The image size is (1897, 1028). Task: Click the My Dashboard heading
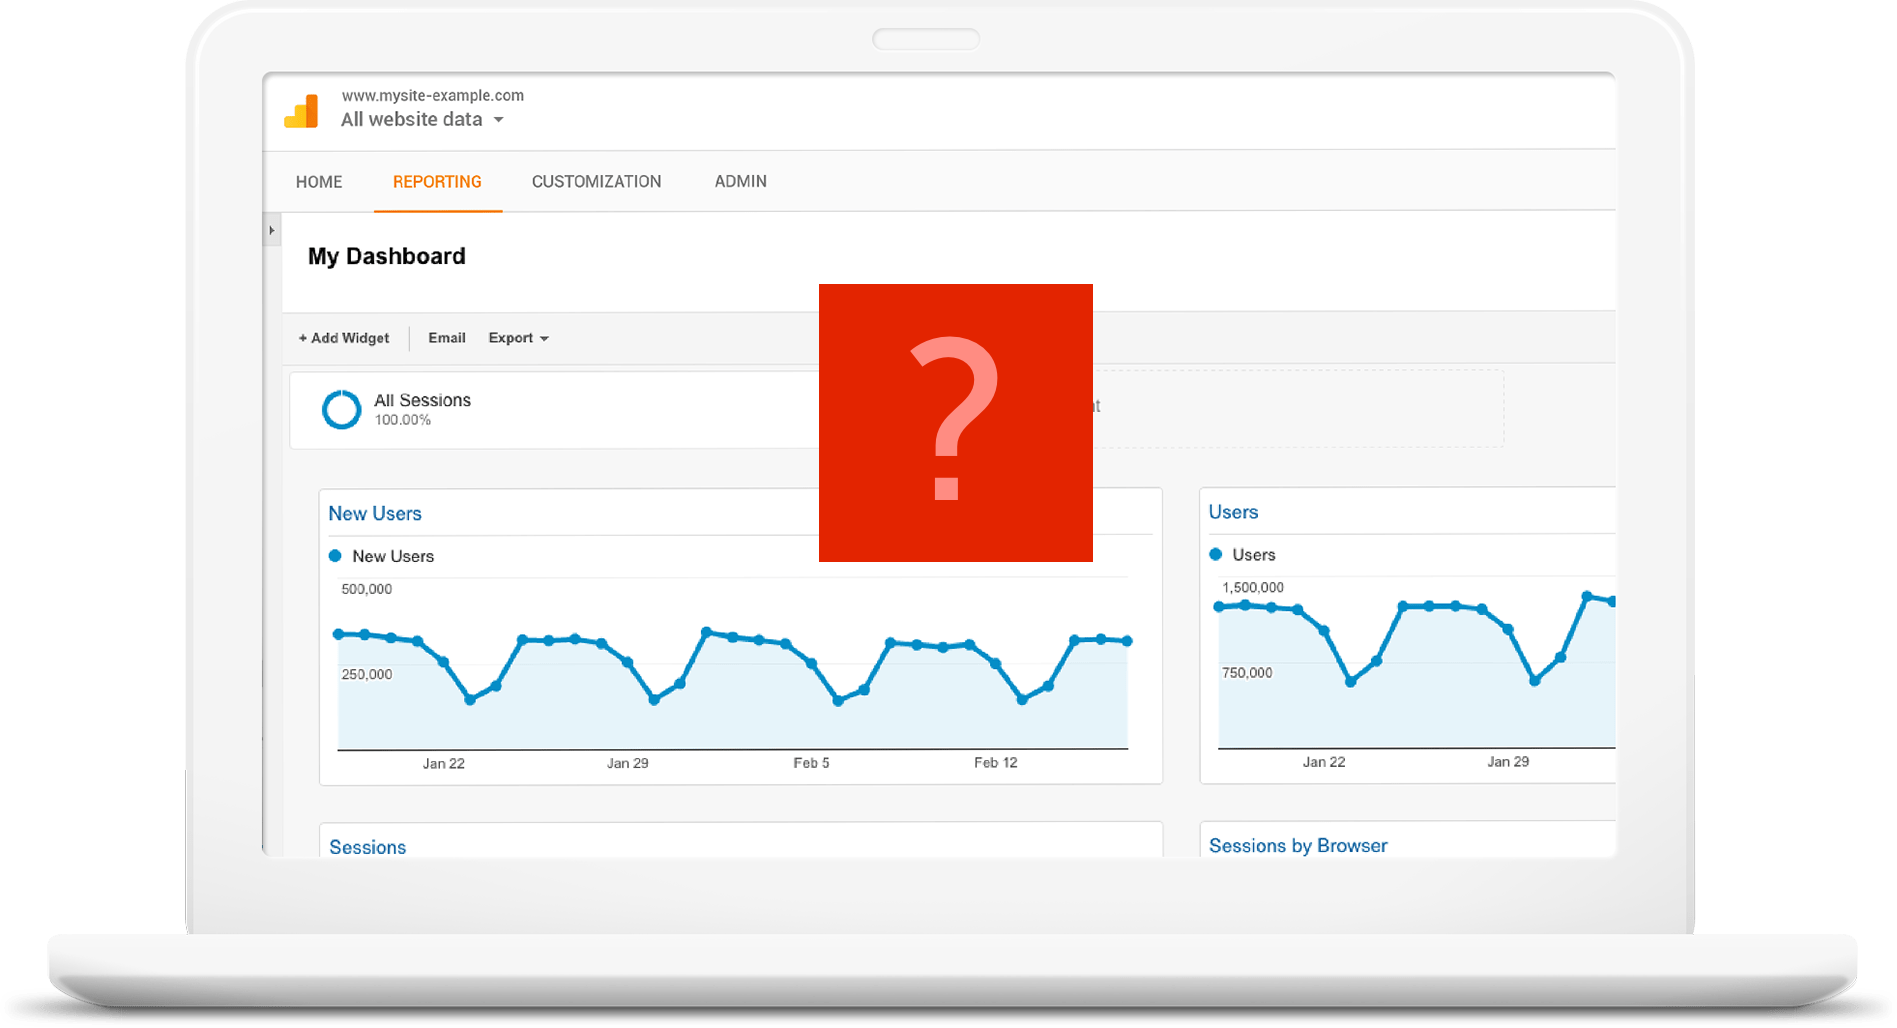[387, 256]
